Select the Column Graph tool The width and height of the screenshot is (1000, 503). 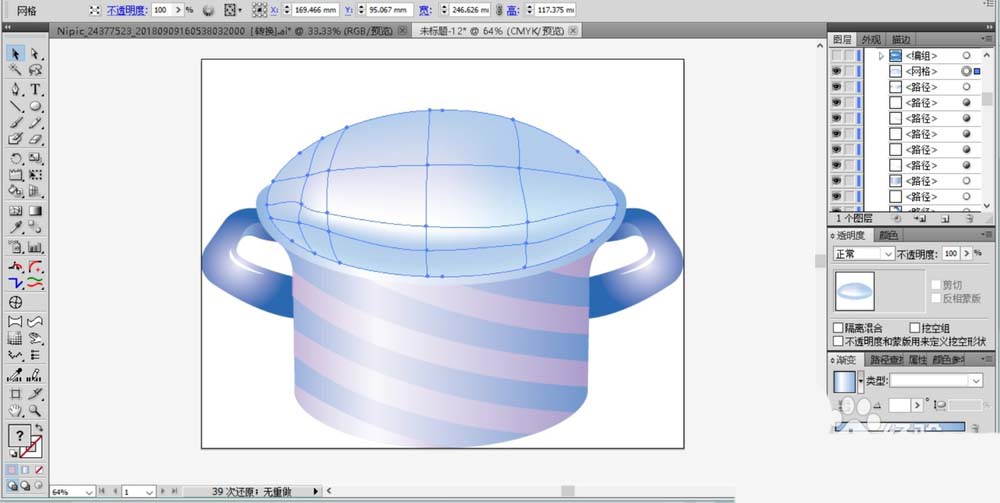[35, 247]
